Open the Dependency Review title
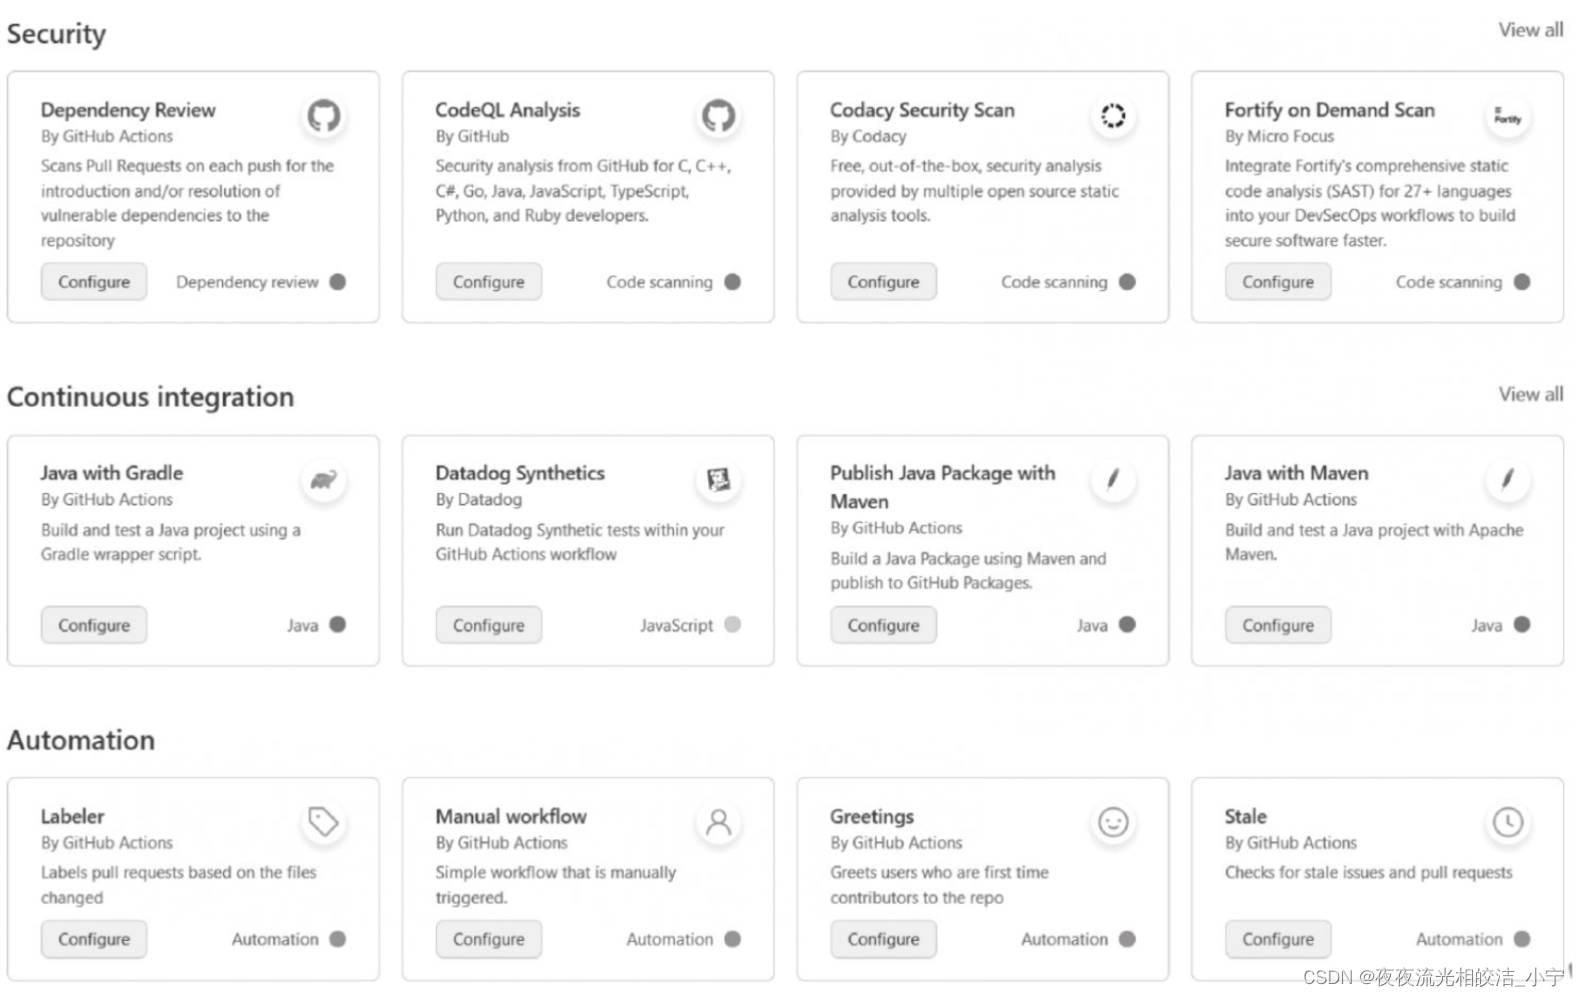 pyautogui.click(x=128, y=110)
